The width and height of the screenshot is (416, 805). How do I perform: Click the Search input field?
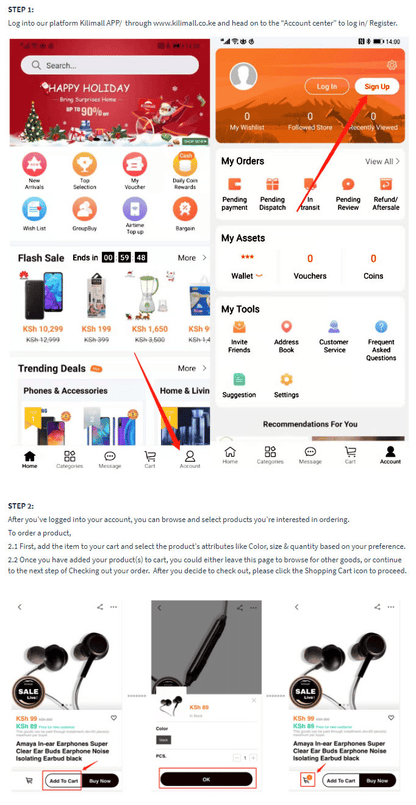point(109,65)
